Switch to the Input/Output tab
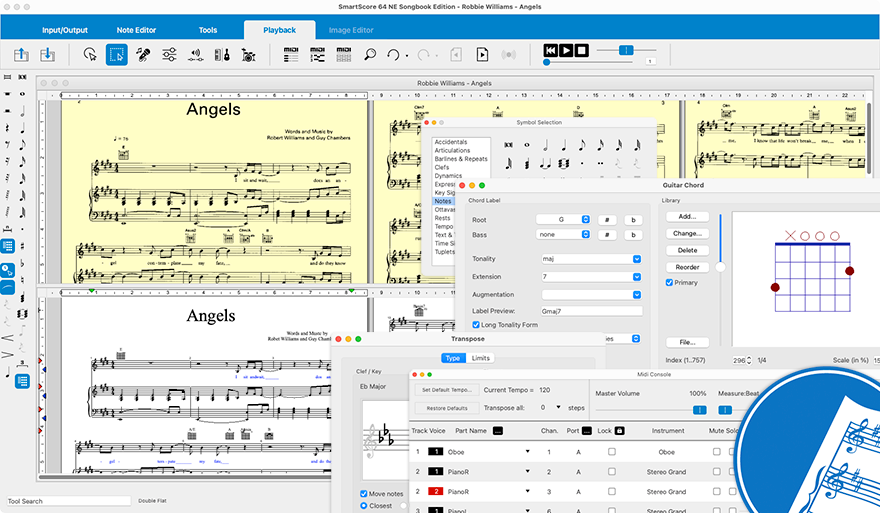Image resolution: width=880 pixels, height=513 pixels. (x=65, y=30)
